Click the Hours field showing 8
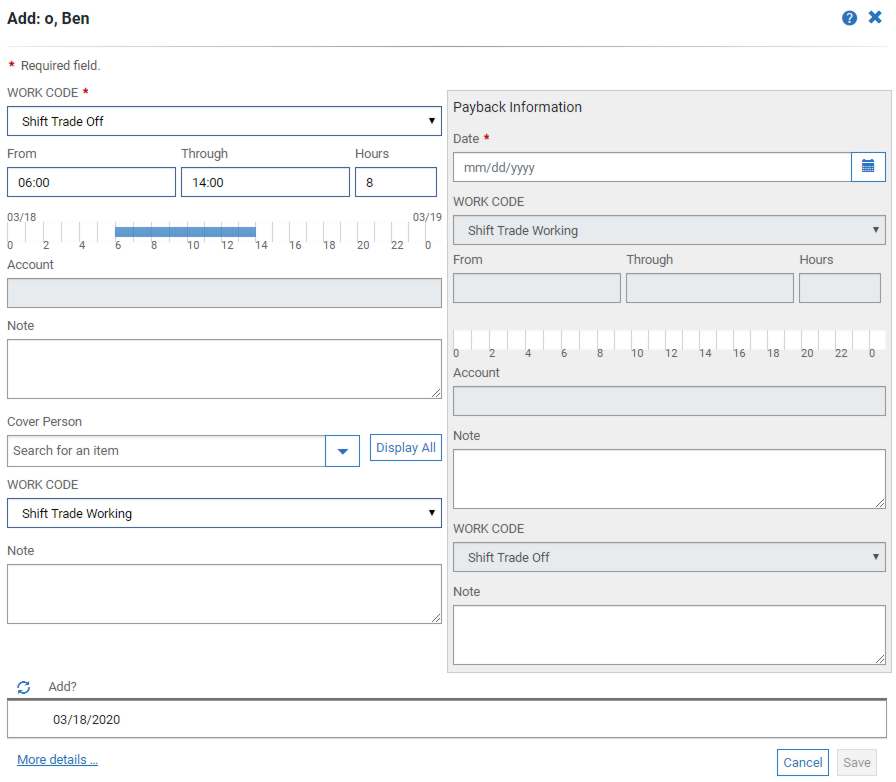Viewport: 896px width, 782px height. pos(395,182)
